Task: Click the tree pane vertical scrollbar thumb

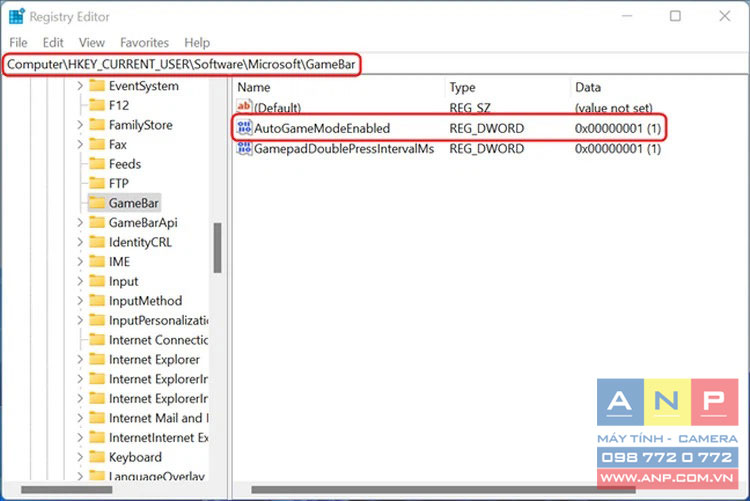Action: tap(218, 247)
